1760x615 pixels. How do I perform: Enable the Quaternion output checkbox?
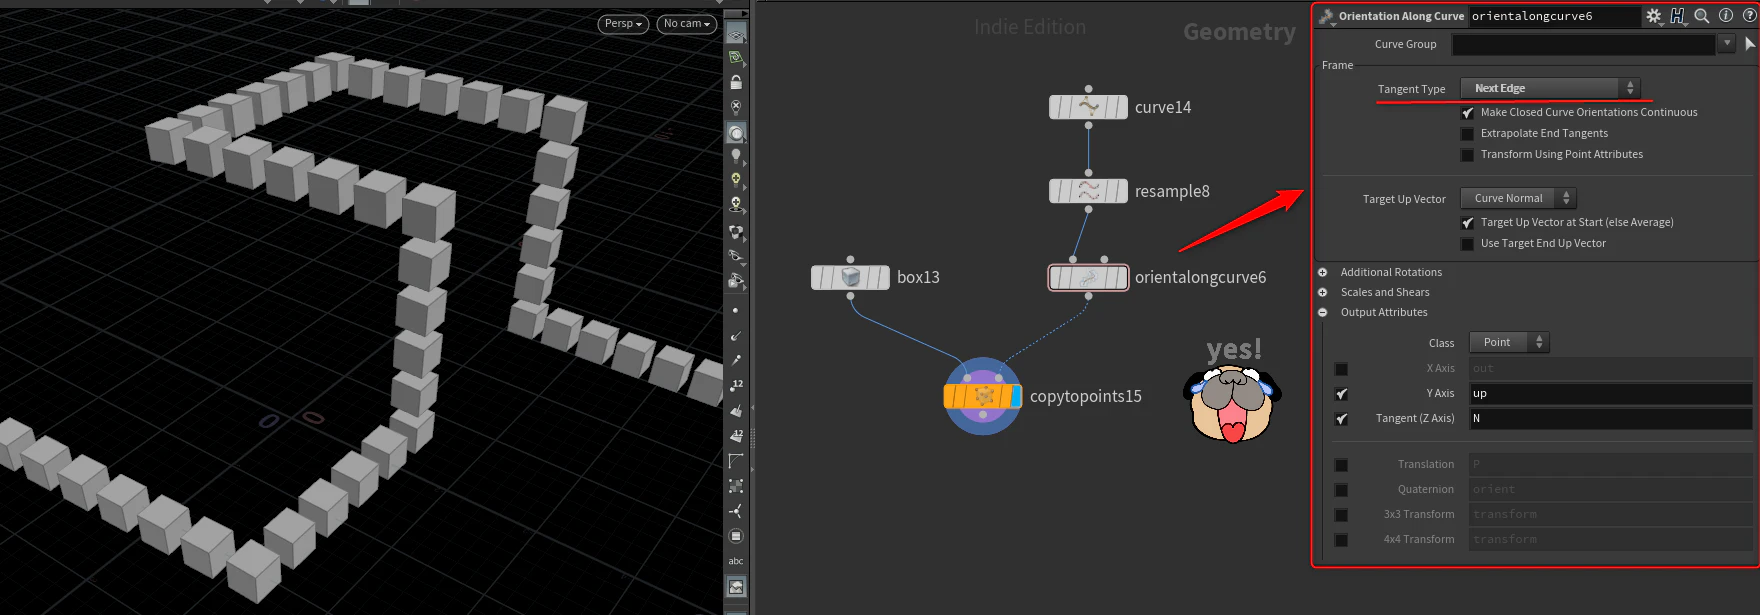tap(1341, 490)
